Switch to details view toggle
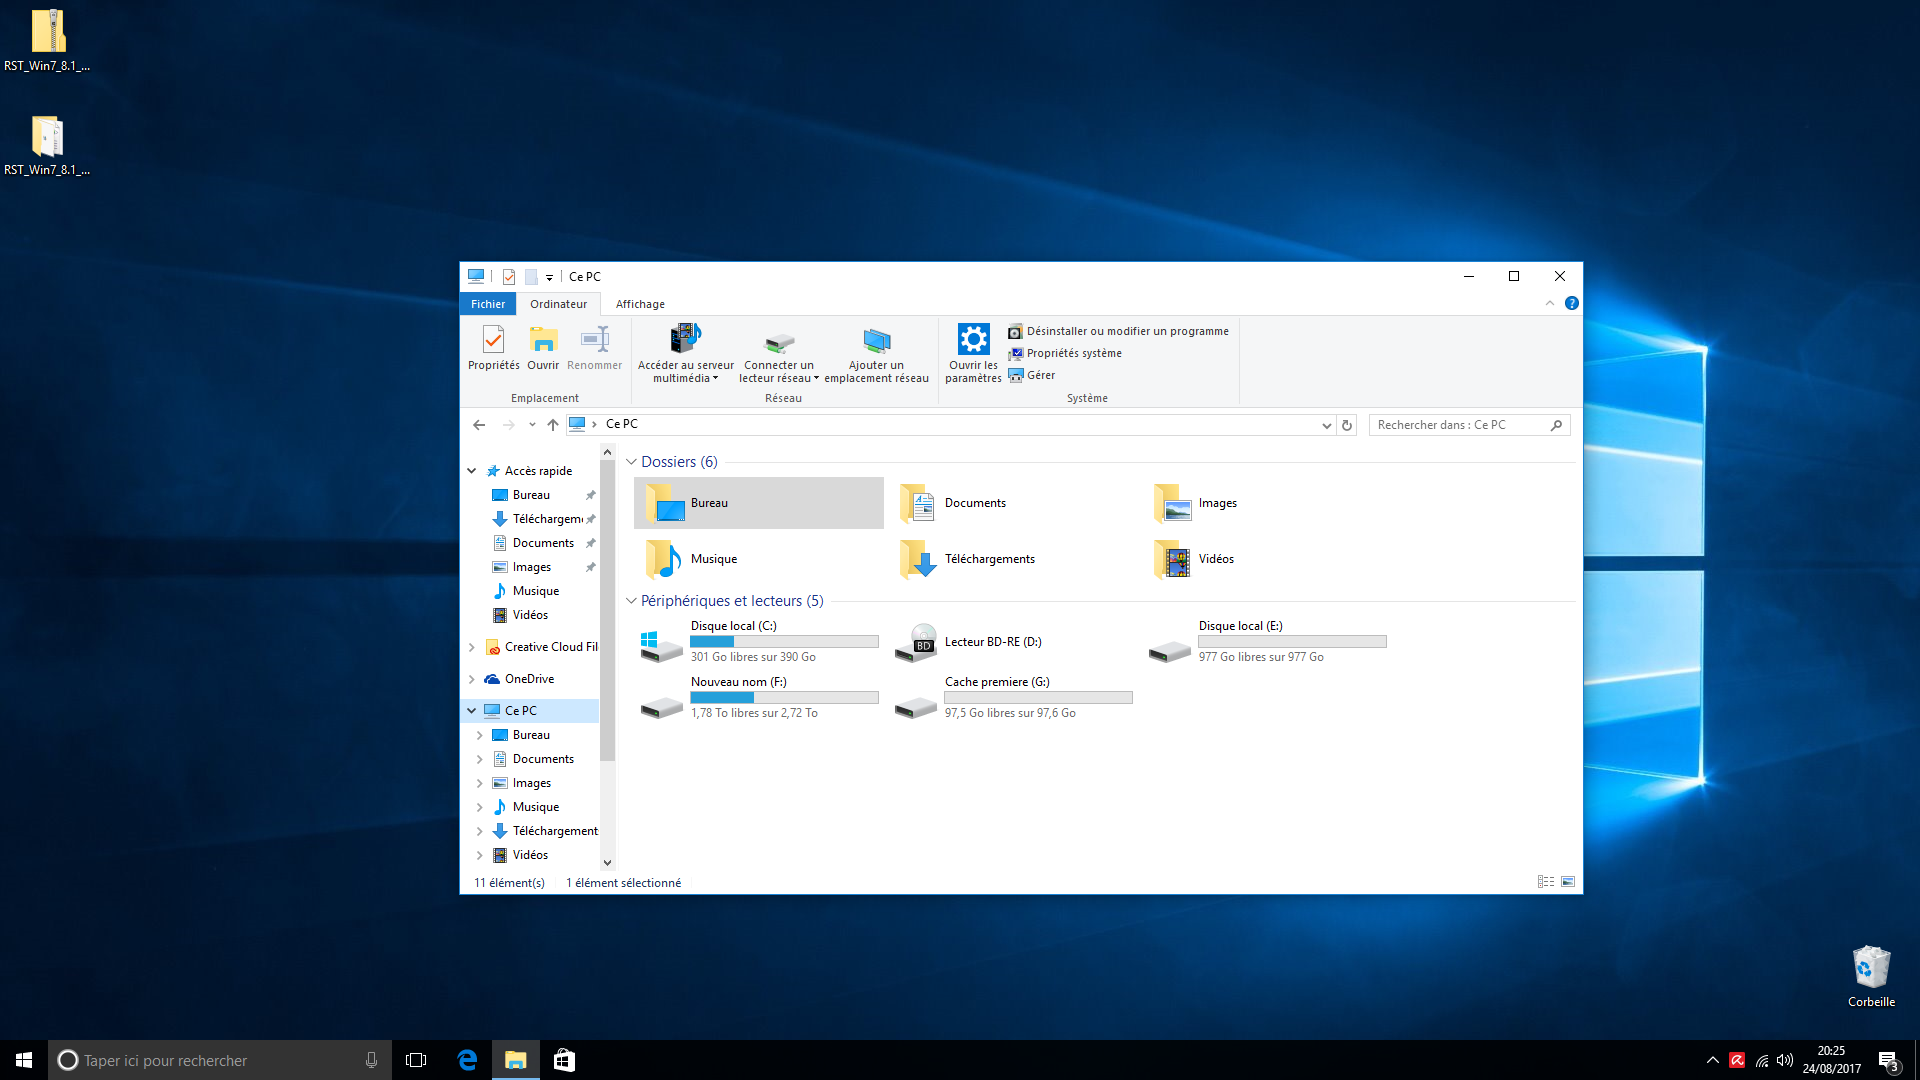 1546,882
